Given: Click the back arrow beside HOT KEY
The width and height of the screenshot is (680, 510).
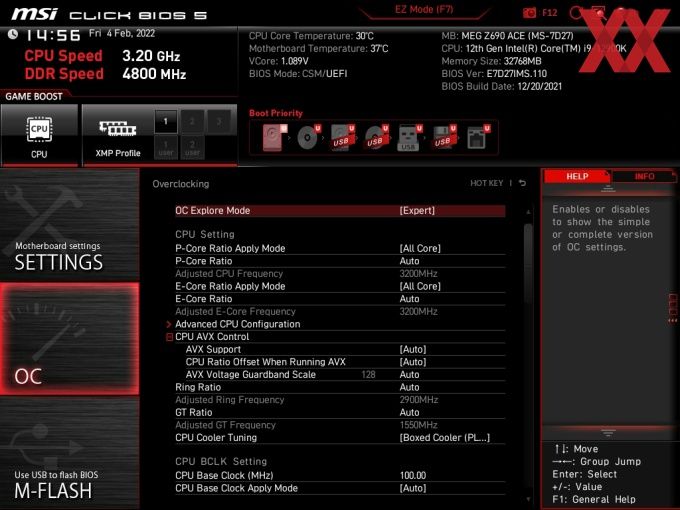Looking at the screenshot, I should (x=523, y=183).
